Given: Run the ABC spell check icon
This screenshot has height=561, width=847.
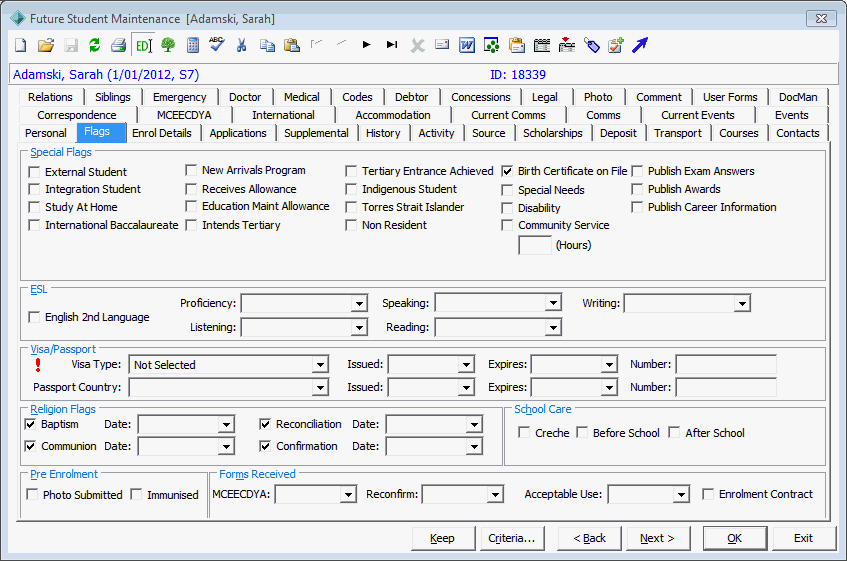Looking at the screenshot, I should coord(217,44).
